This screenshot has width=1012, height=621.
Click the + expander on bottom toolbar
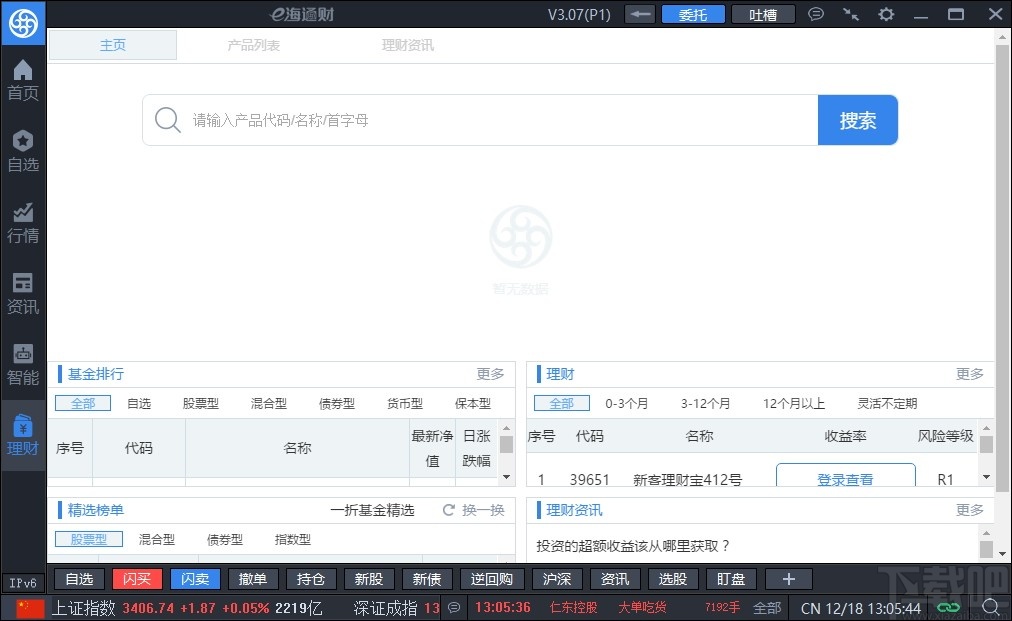[x=788, y=578]
